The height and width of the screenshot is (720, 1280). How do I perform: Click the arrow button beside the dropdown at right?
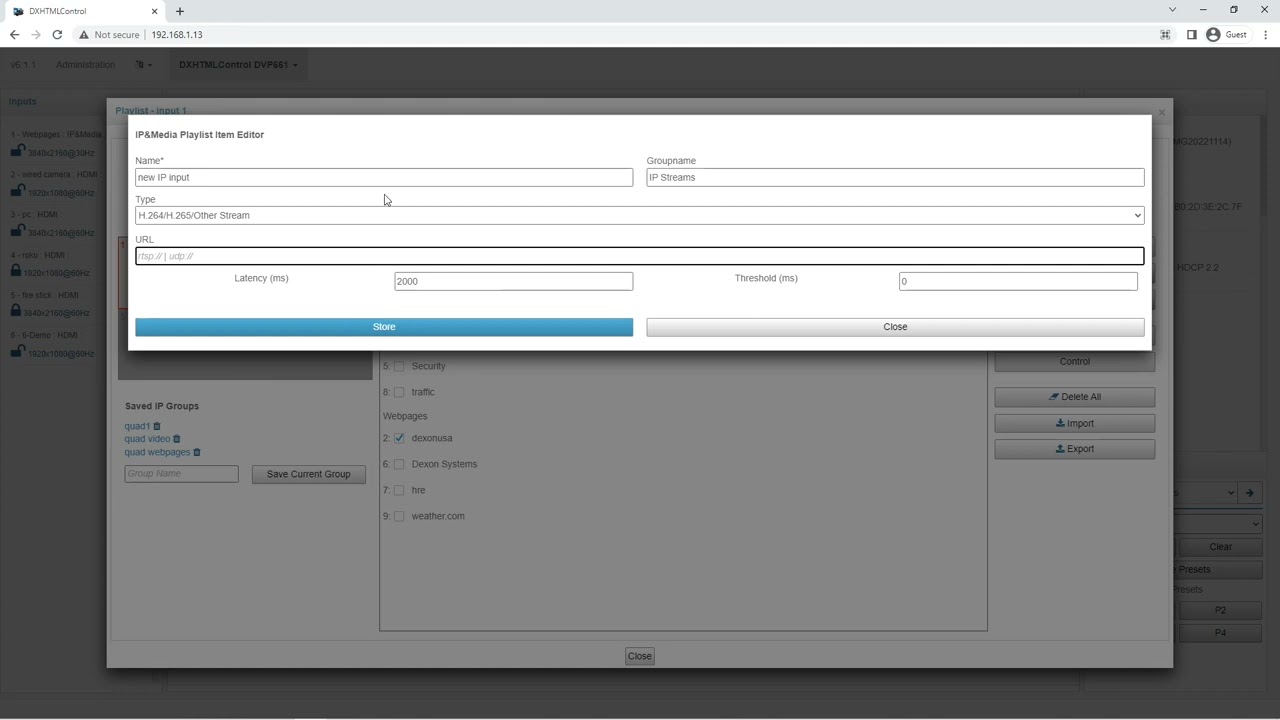click(1249, 492)
